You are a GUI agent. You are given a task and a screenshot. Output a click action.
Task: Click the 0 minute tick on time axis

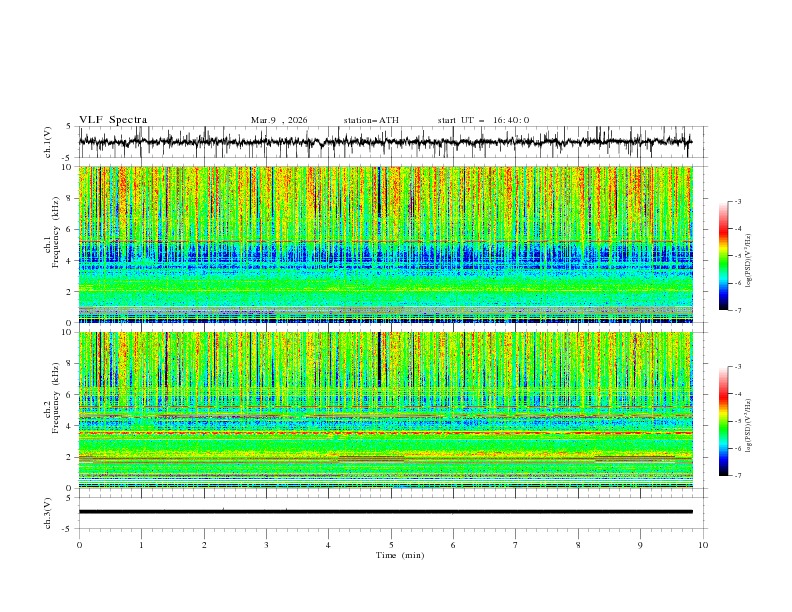pyautogui.click(x=79, y=545)
